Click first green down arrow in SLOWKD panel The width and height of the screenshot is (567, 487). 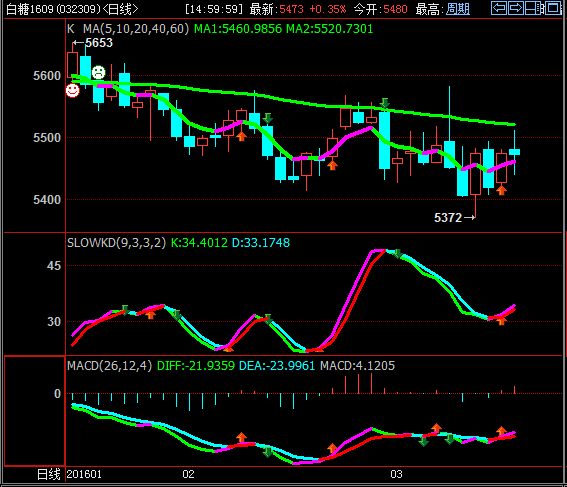tap(125, 310)
